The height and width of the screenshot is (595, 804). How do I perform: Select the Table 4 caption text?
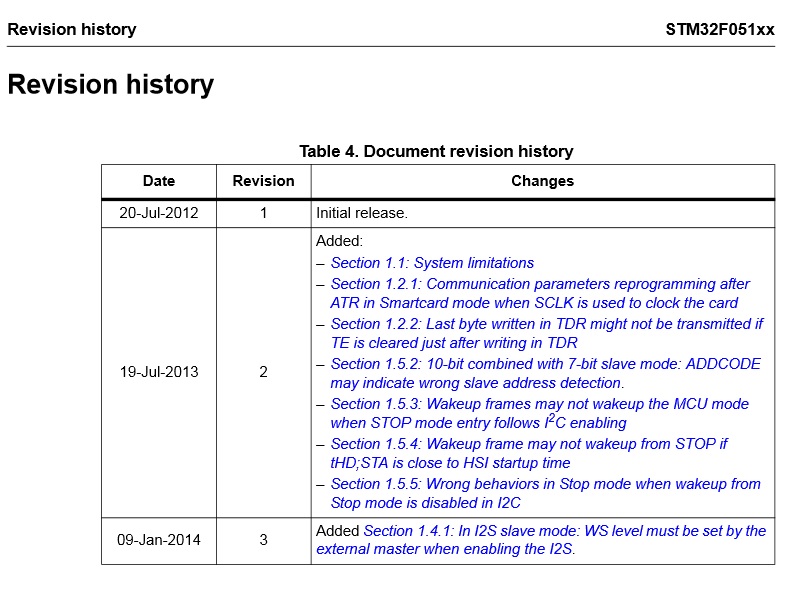point(436,151)
